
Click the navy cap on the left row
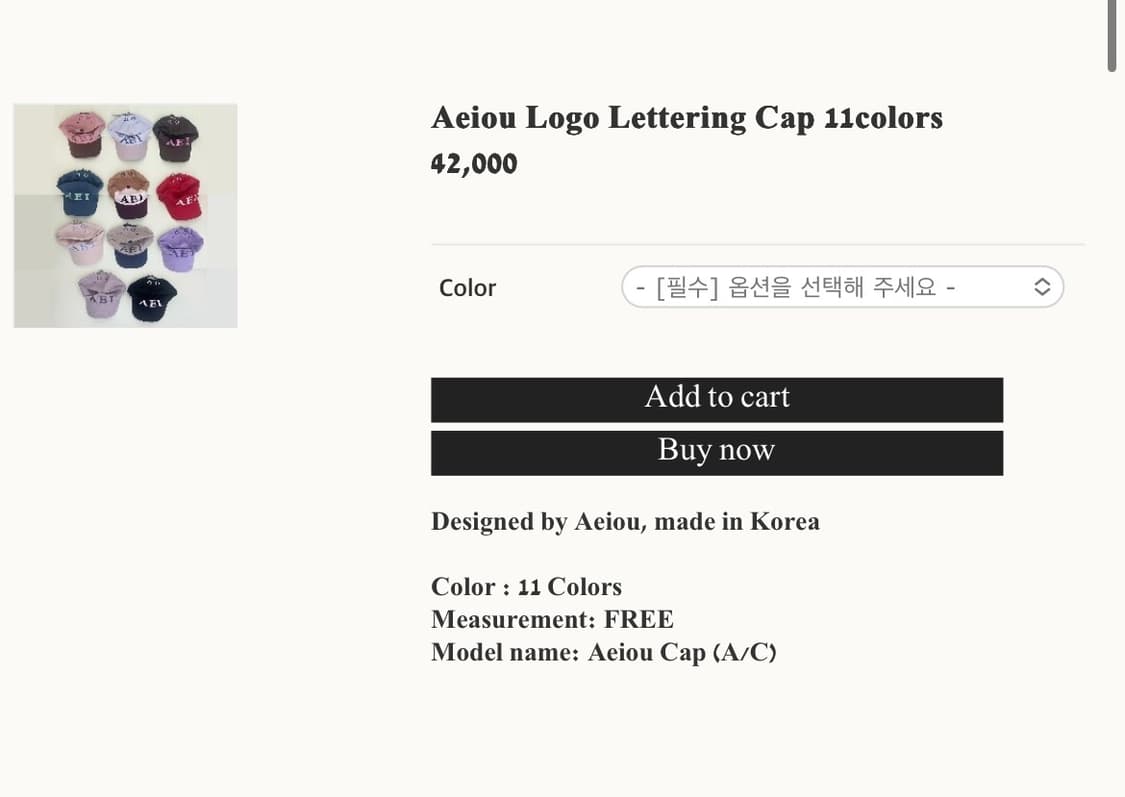pyautogui.click(x=79, y=193)
